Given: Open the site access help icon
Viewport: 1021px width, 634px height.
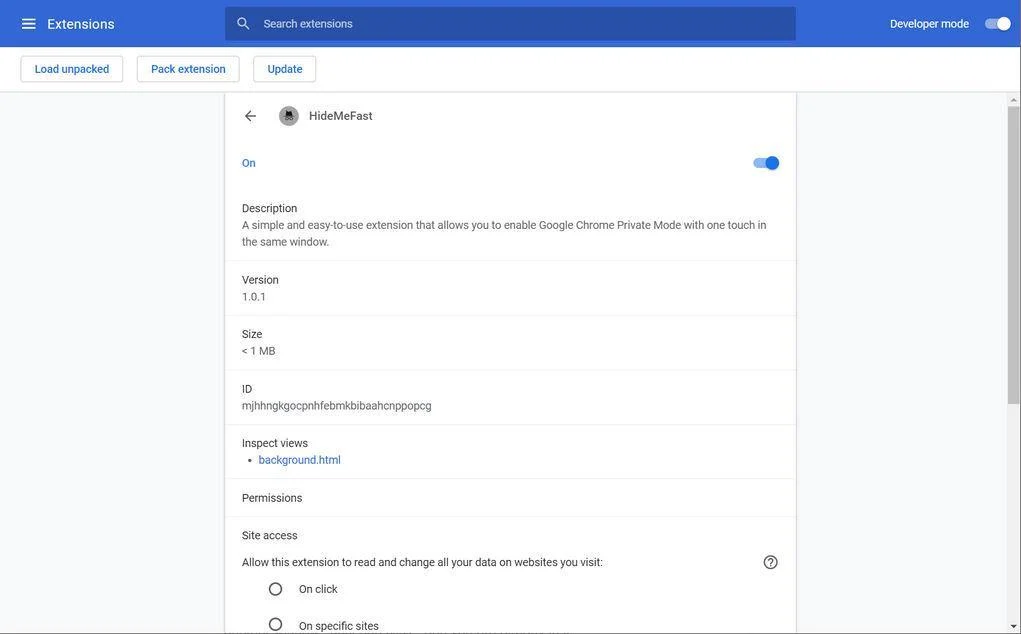Looking at the screenshot, I should pyautogui.click(x=770, y=562).
